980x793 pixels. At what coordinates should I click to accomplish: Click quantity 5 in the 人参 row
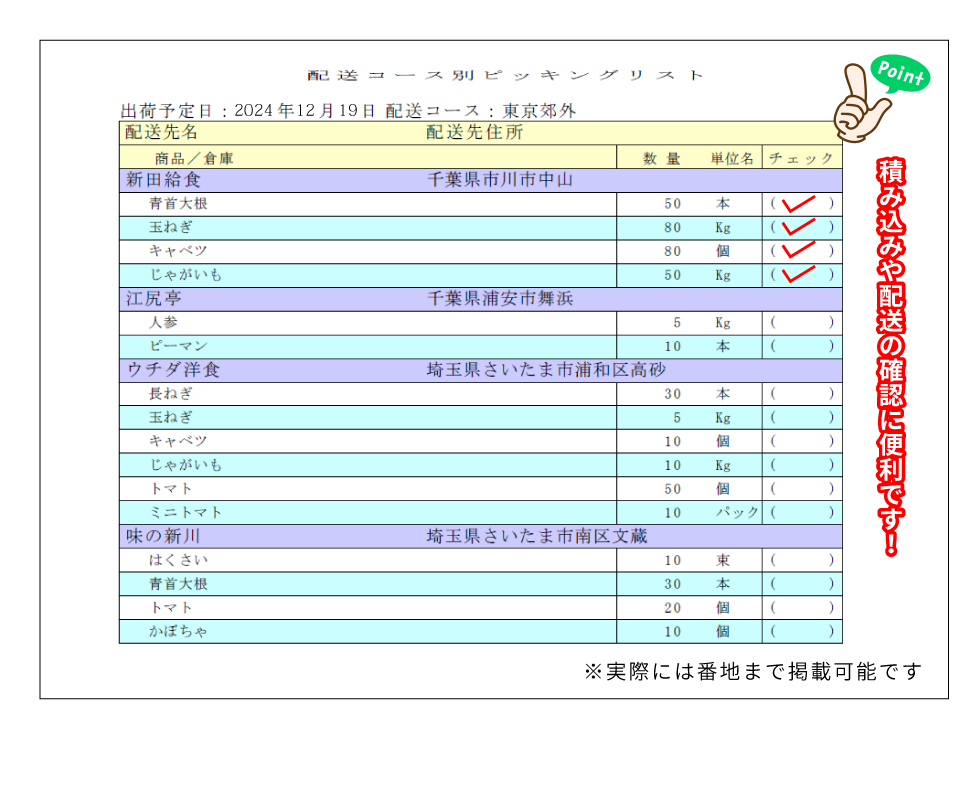[677, 323]
